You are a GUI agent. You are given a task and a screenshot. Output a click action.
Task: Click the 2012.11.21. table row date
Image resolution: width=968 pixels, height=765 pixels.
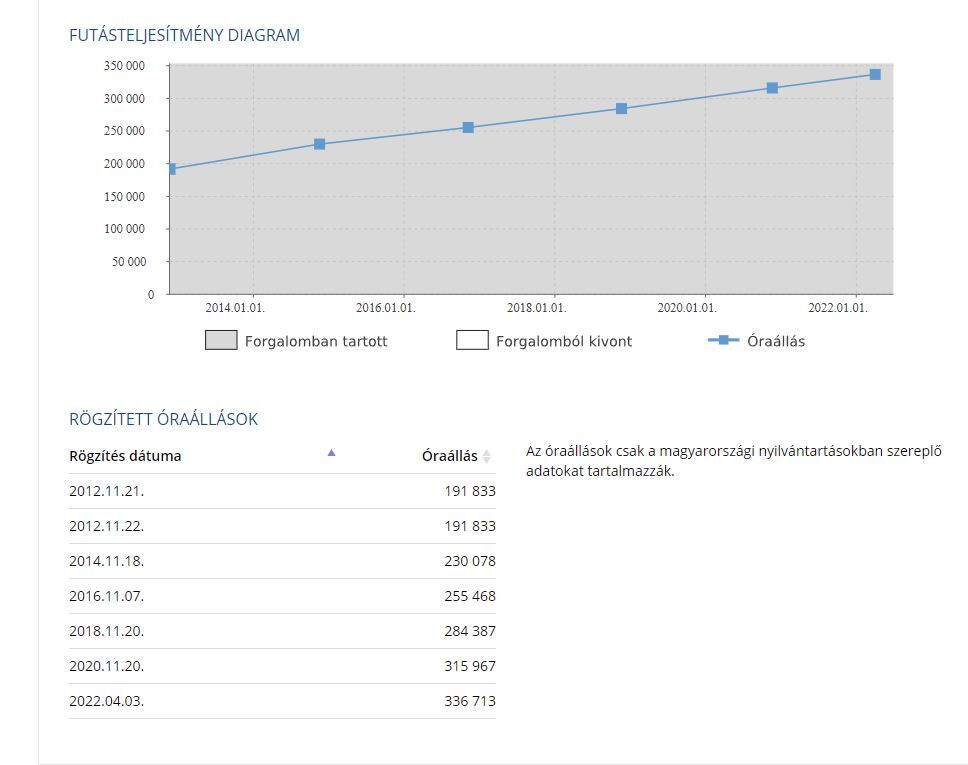tap(106, 491)
